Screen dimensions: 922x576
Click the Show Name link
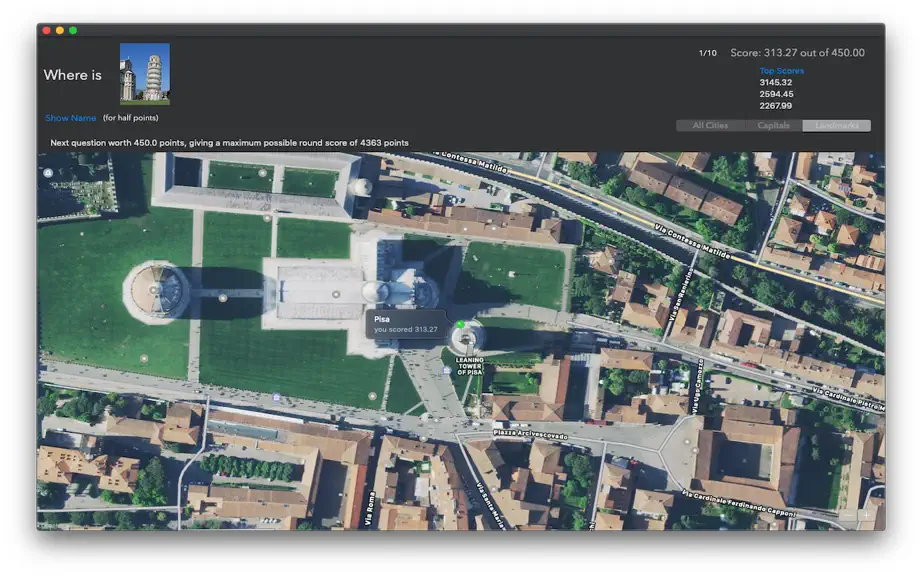(x=71, y=118)
